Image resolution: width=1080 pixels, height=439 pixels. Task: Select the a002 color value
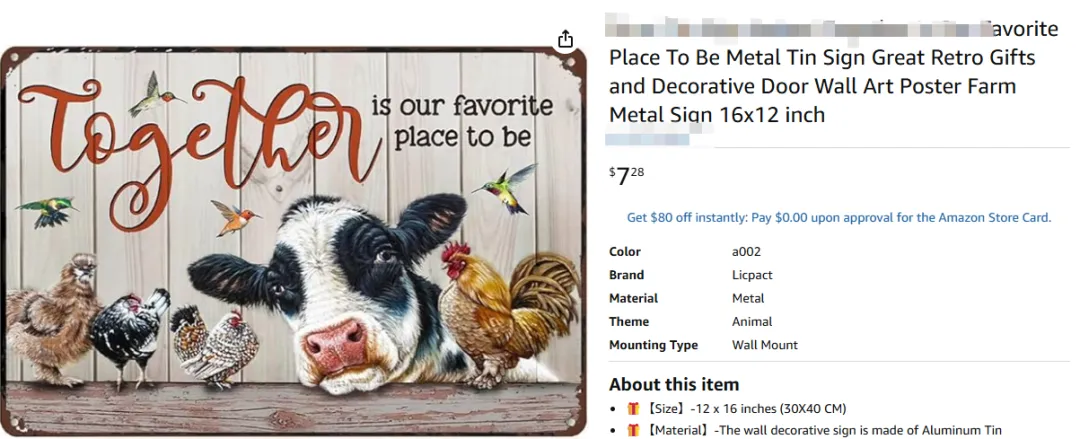coord(747,252)
